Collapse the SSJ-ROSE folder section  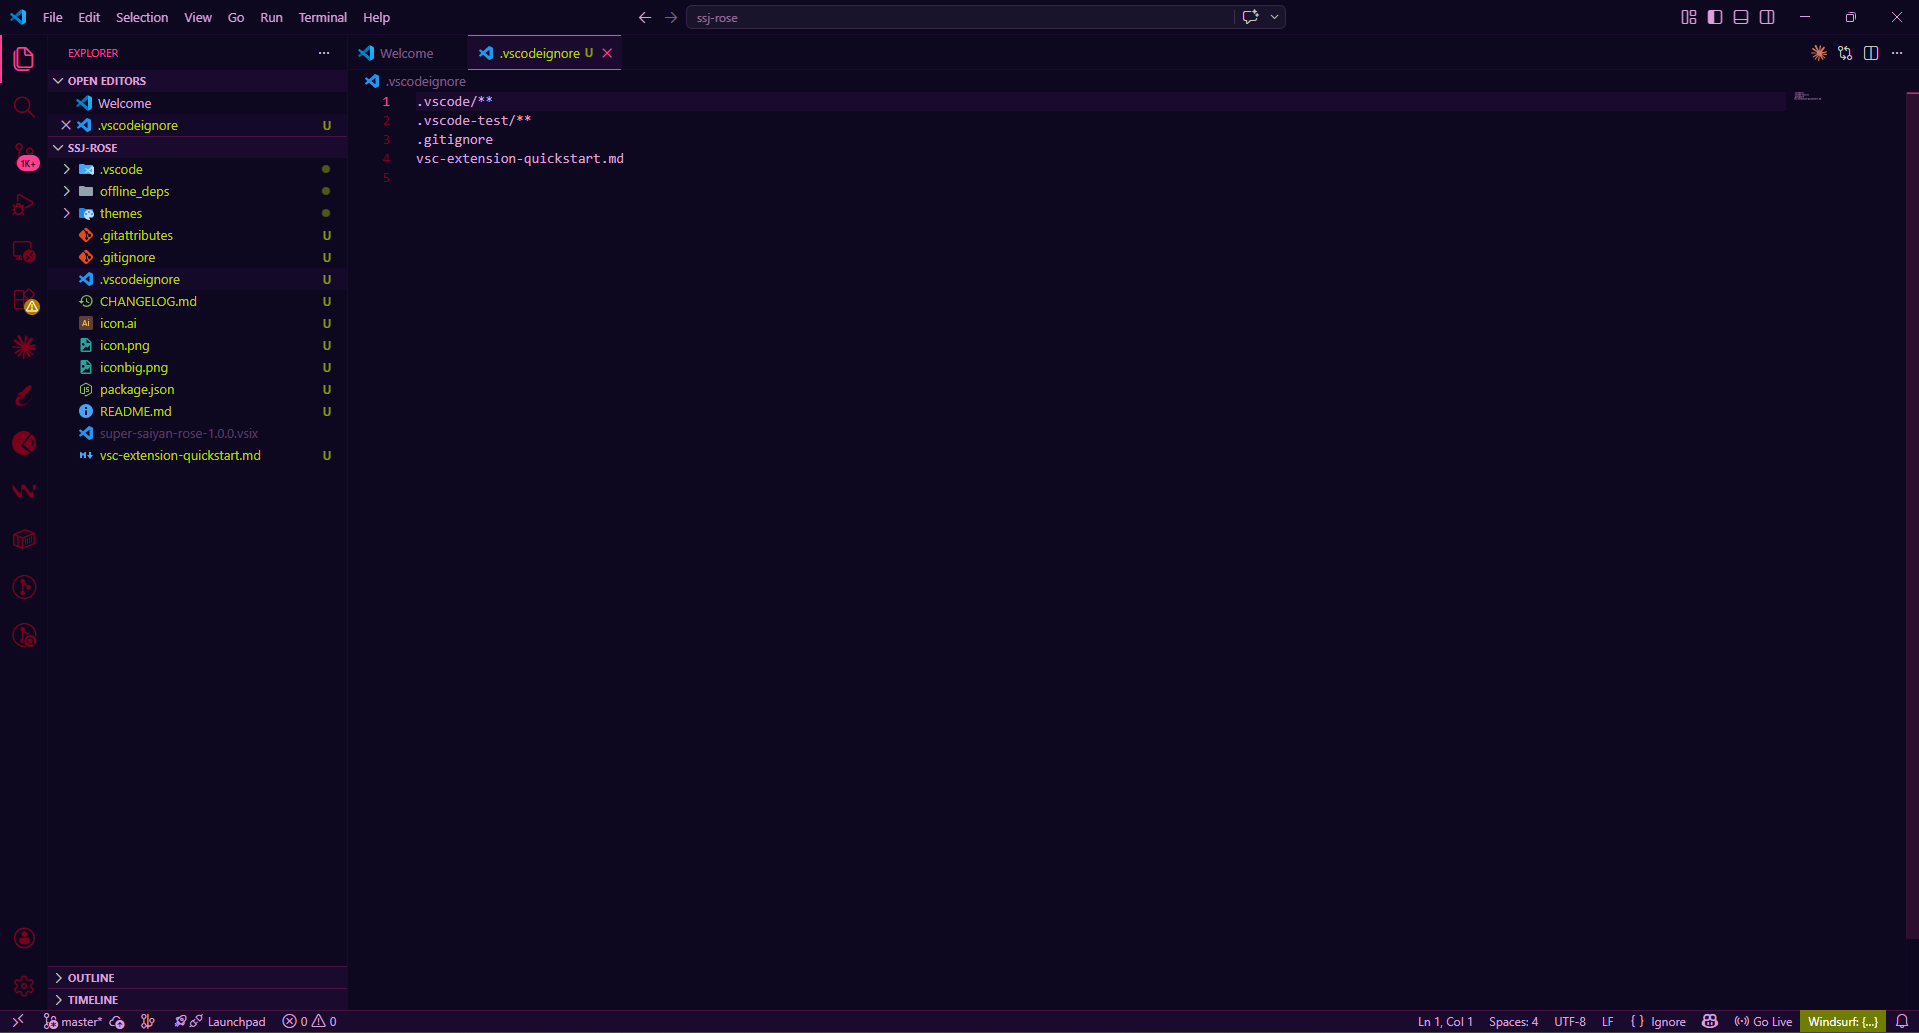[x=197, y=148]
